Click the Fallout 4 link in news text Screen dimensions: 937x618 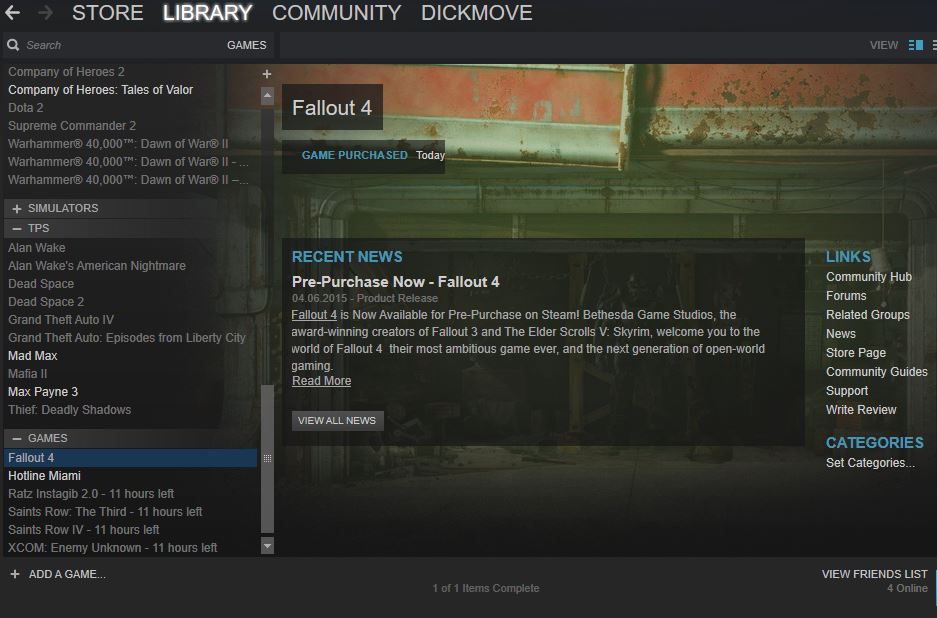pyautogui.click(x=314, y=314)
